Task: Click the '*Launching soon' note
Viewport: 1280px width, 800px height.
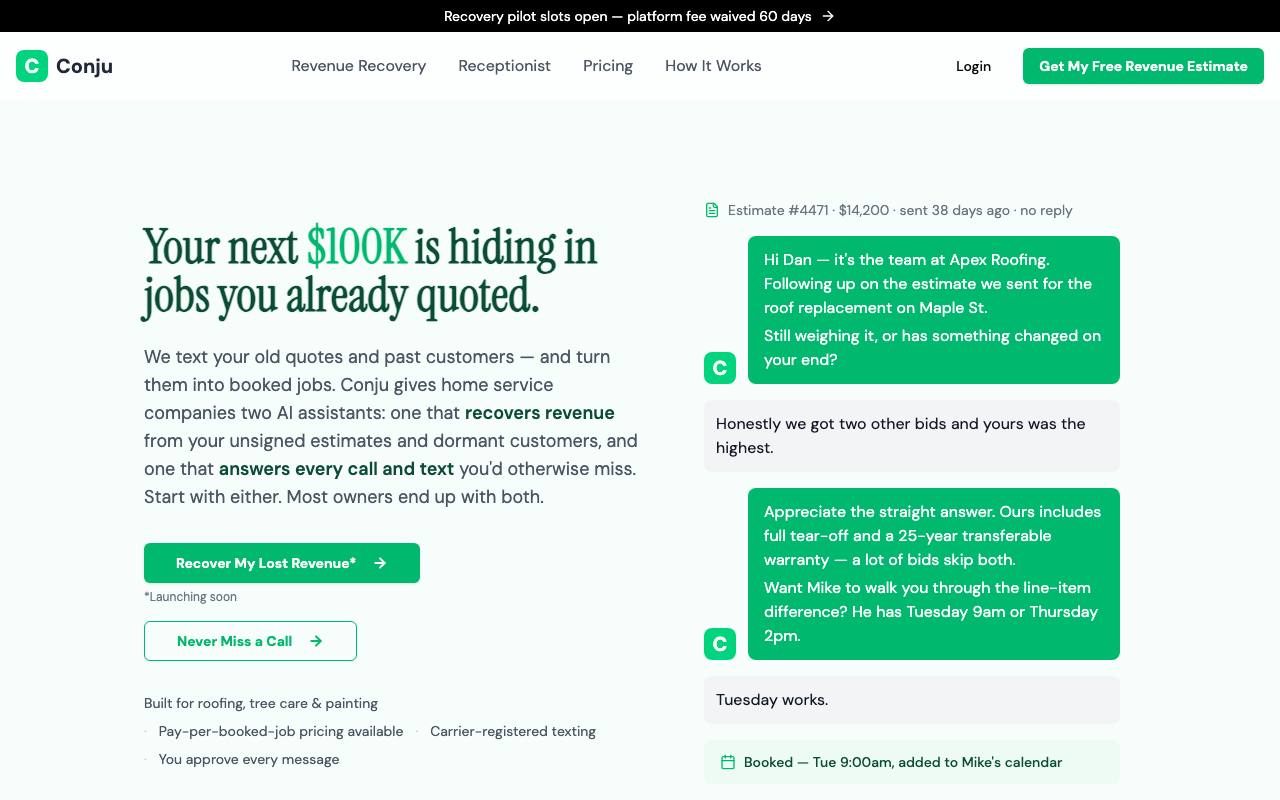Action: [190, 597]
